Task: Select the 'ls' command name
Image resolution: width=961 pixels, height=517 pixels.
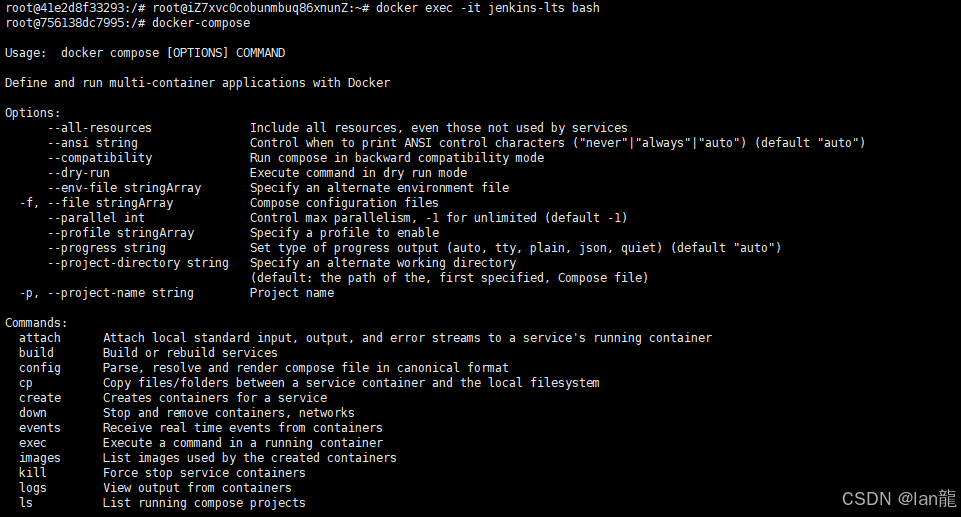Action: (26, 503)
